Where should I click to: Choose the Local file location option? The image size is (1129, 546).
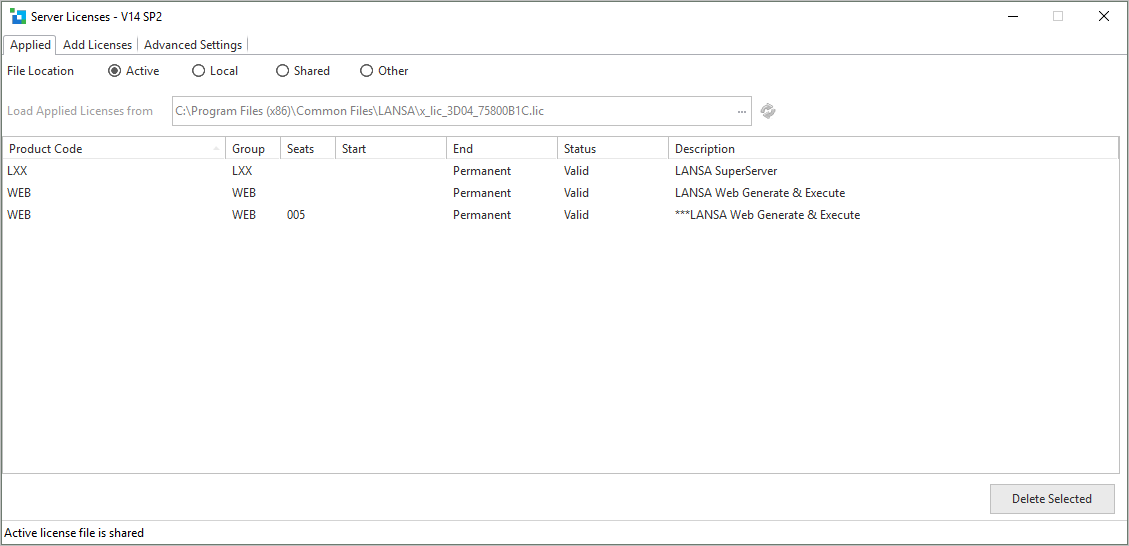199,71
